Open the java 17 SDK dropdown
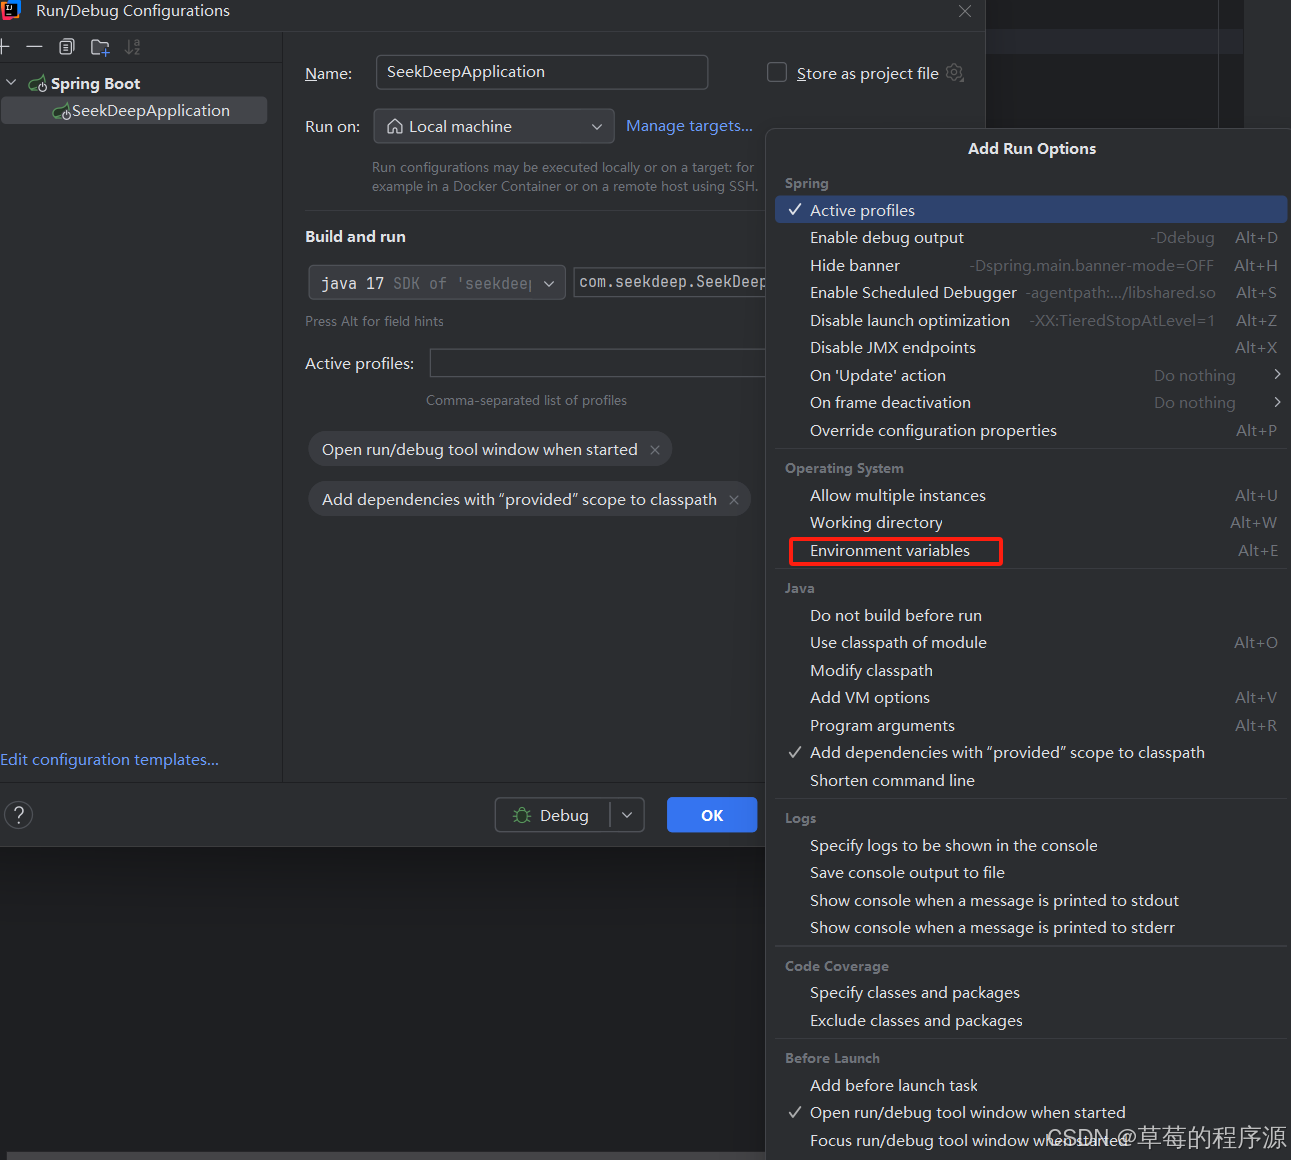This screenshot has width=1291, height=1160. coord(437,283)
